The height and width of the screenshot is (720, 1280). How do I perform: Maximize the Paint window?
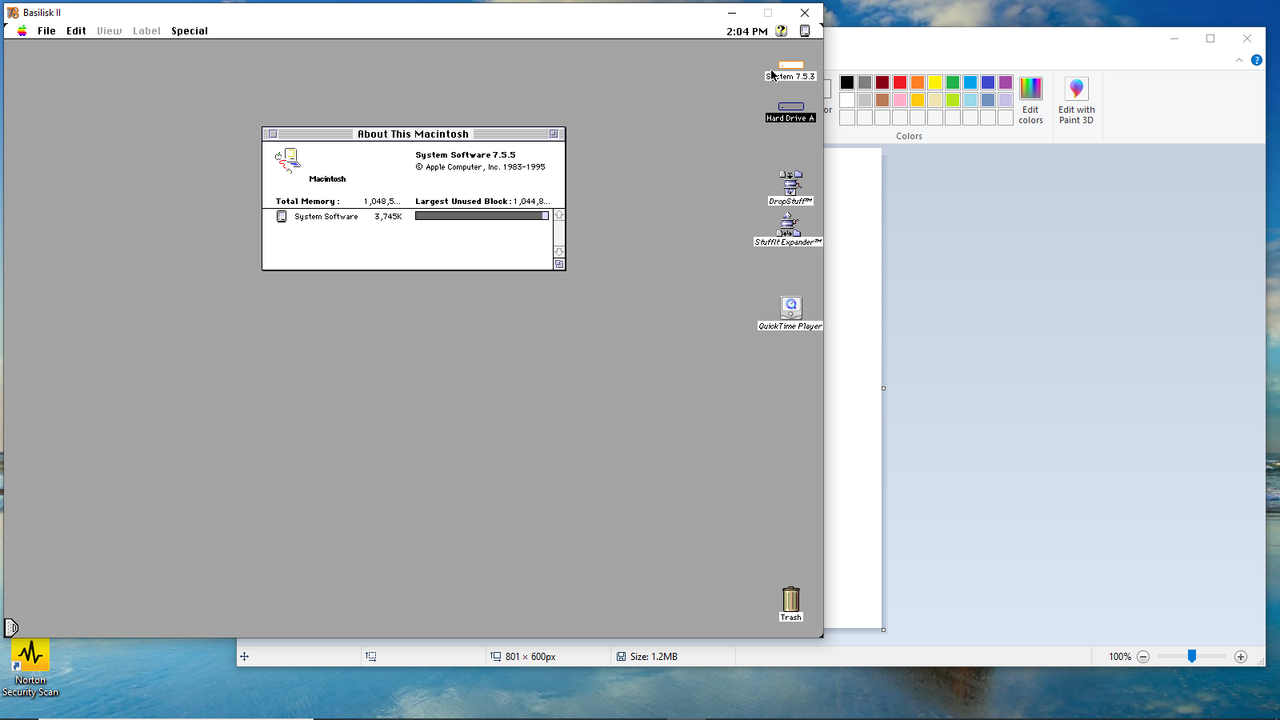[x=1210, y=38]
